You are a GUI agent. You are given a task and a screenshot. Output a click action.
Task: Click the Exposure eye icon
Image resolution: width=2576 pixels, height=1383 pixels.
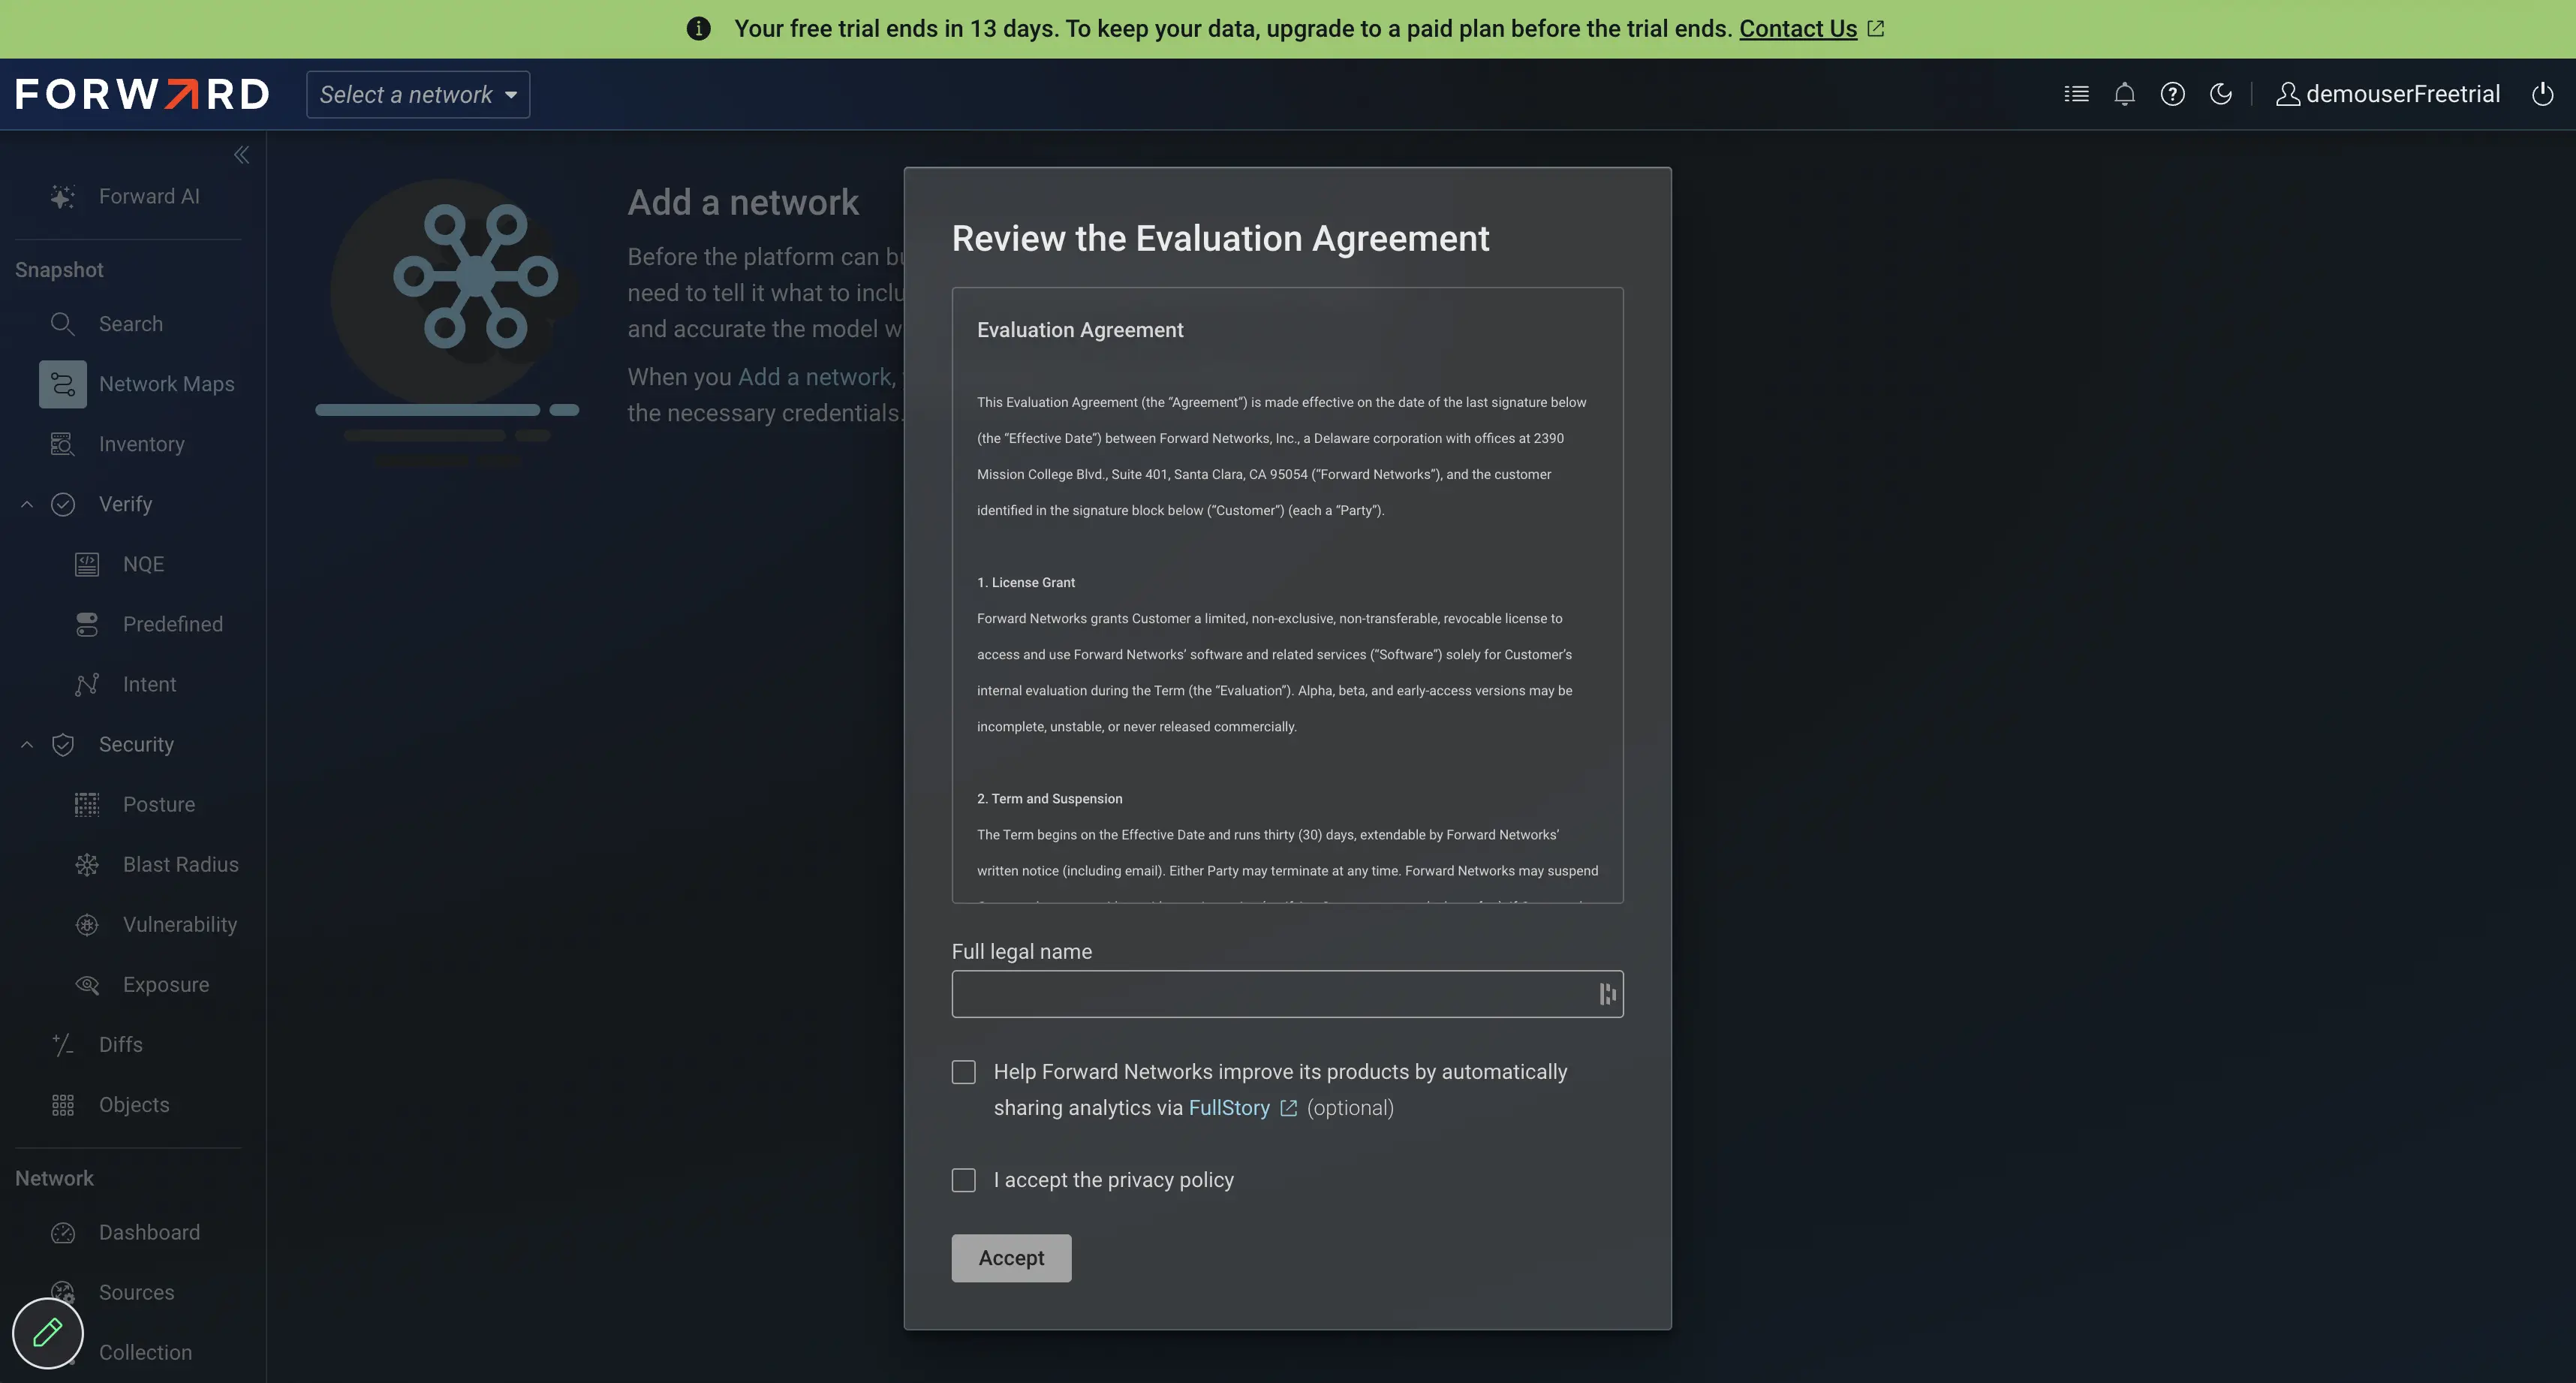coord(87,984)
